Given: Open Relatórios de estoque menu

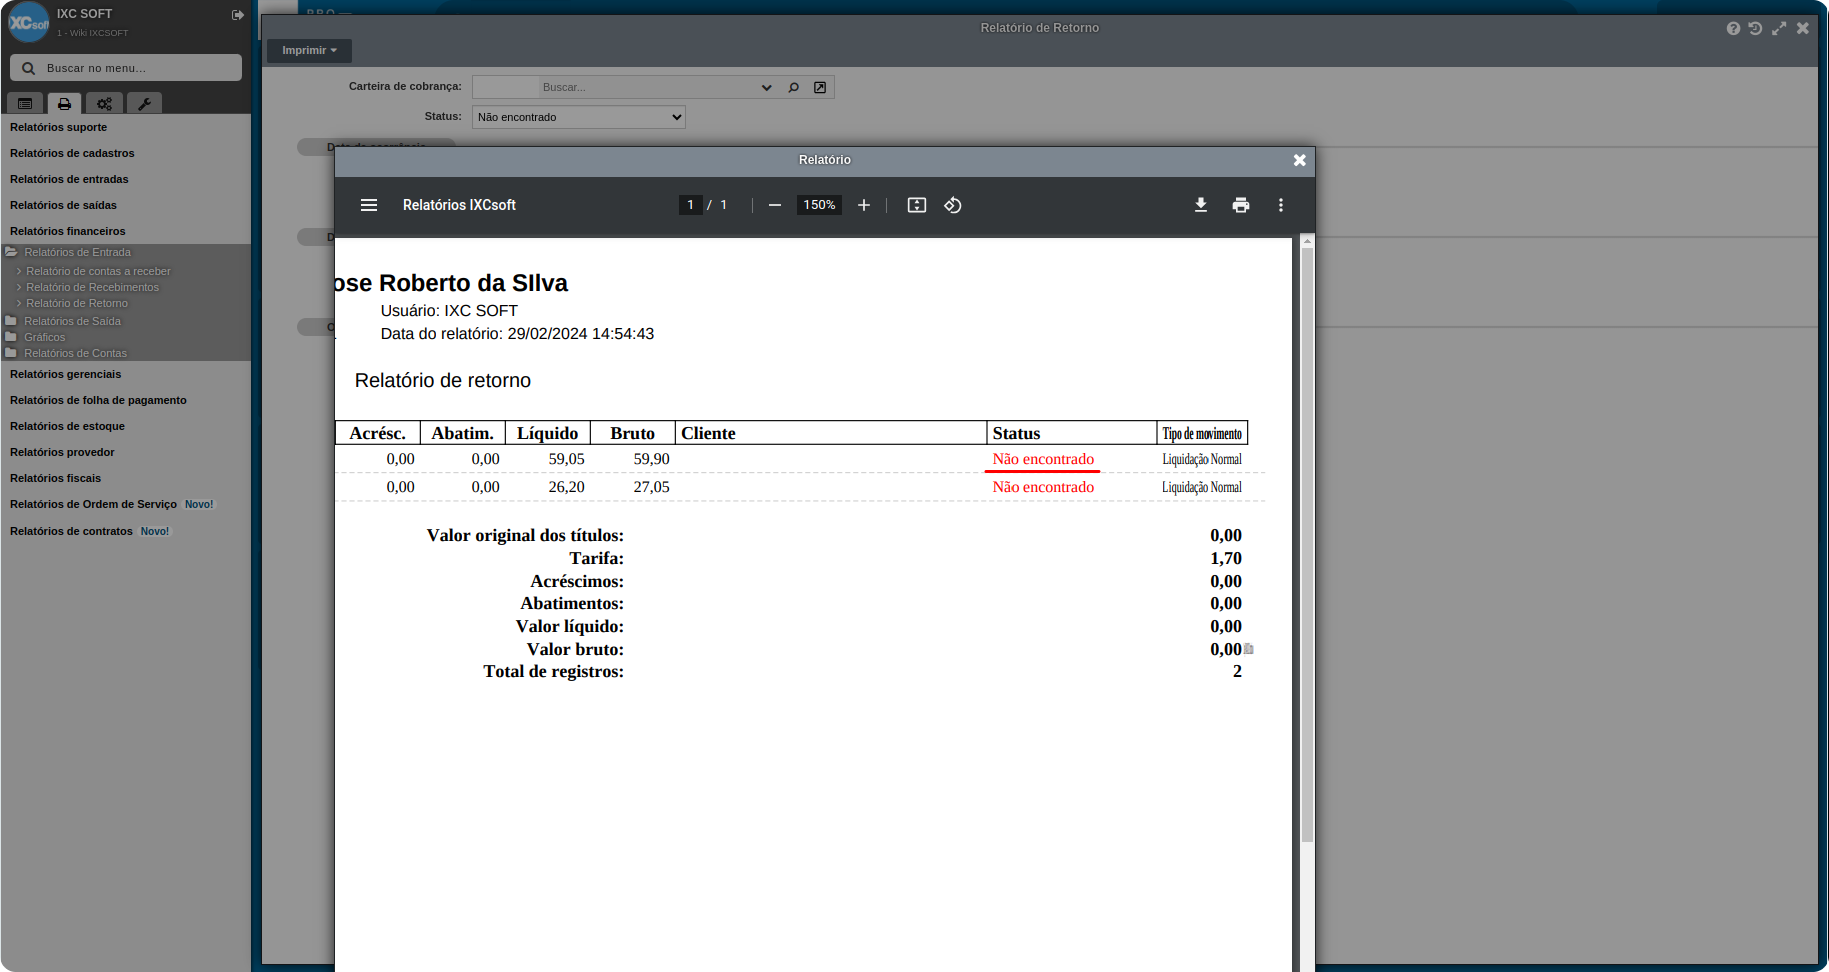Looking at the screenshot, I should (x=67, y=426).
